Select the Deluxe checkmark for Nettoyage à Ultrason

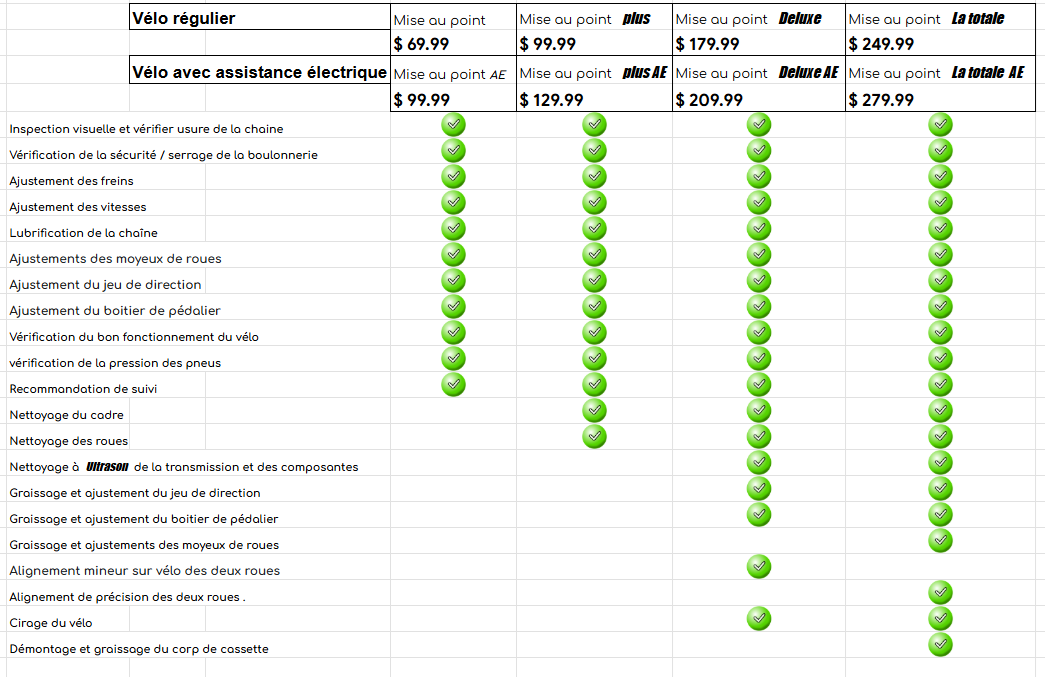click(x=759, y=462)
